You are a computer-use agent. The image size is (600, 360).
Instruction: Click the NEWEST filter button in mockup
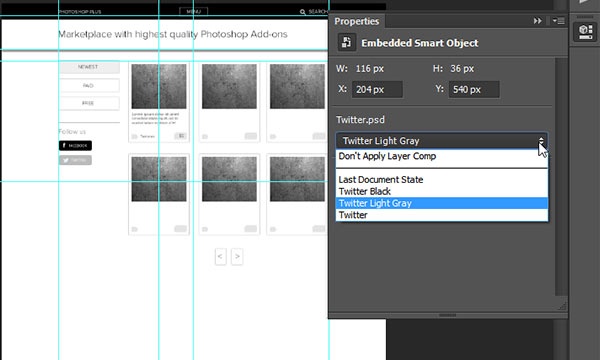[x=89, y=67]
